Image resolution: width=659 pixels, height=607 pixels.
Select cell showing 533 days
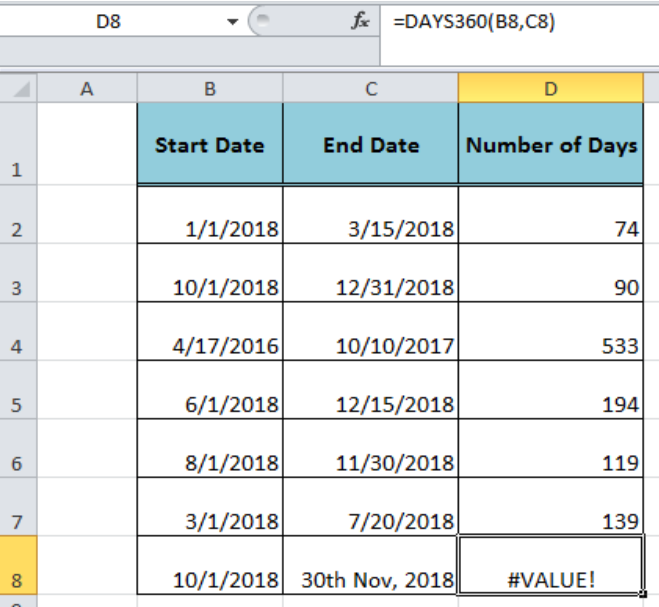coord(551,331)
